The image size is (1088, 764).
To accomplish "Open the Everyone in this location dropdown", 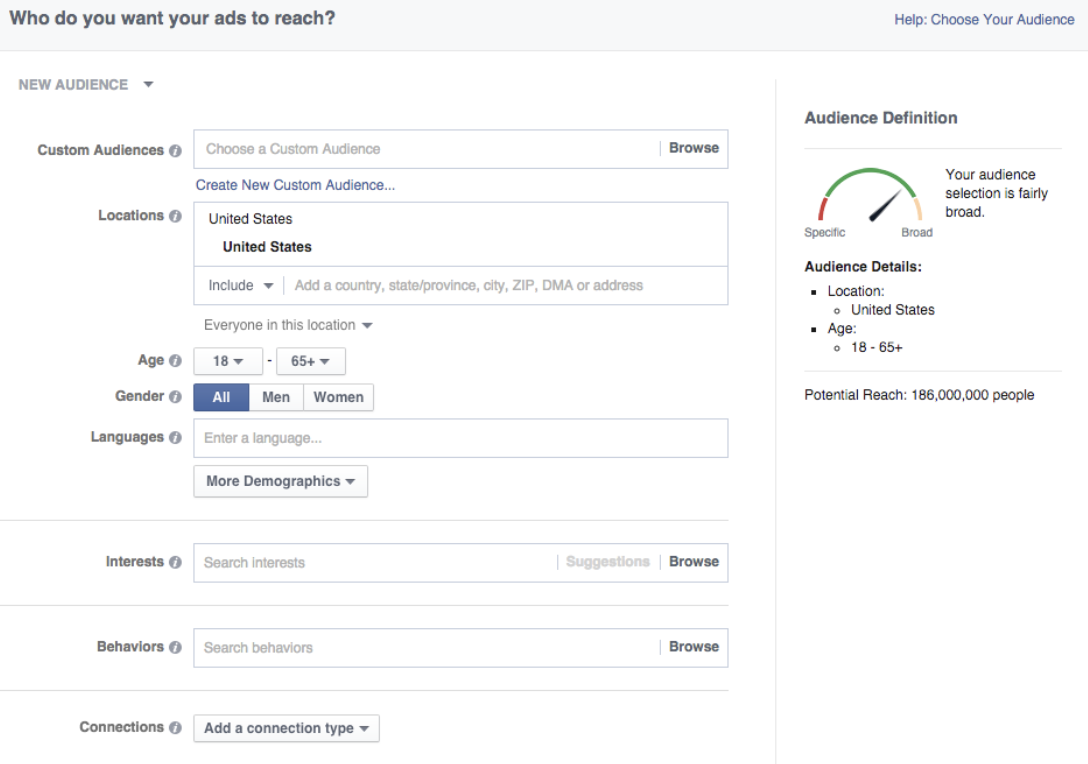I will 288,324.
